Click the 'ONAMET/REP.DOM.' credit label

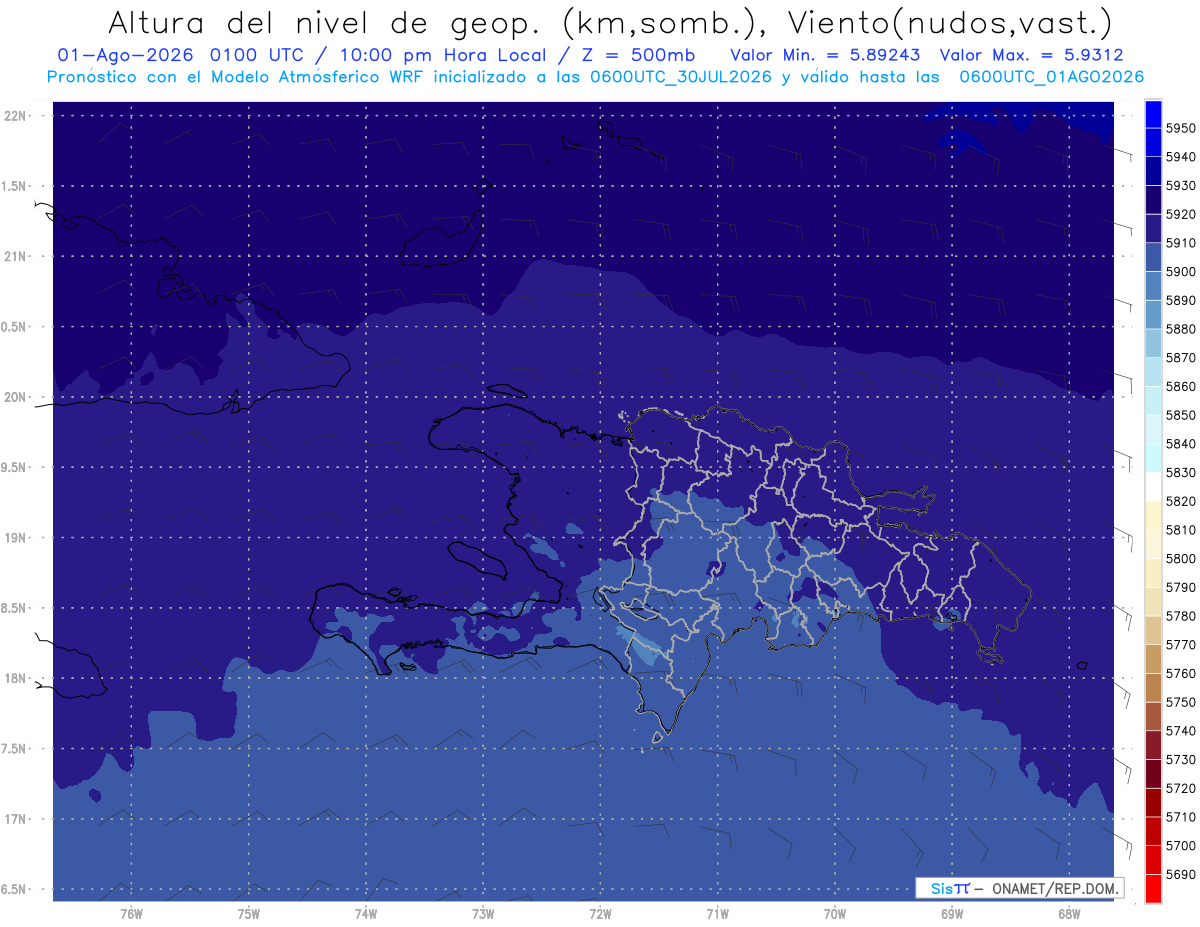point(1053,888)
